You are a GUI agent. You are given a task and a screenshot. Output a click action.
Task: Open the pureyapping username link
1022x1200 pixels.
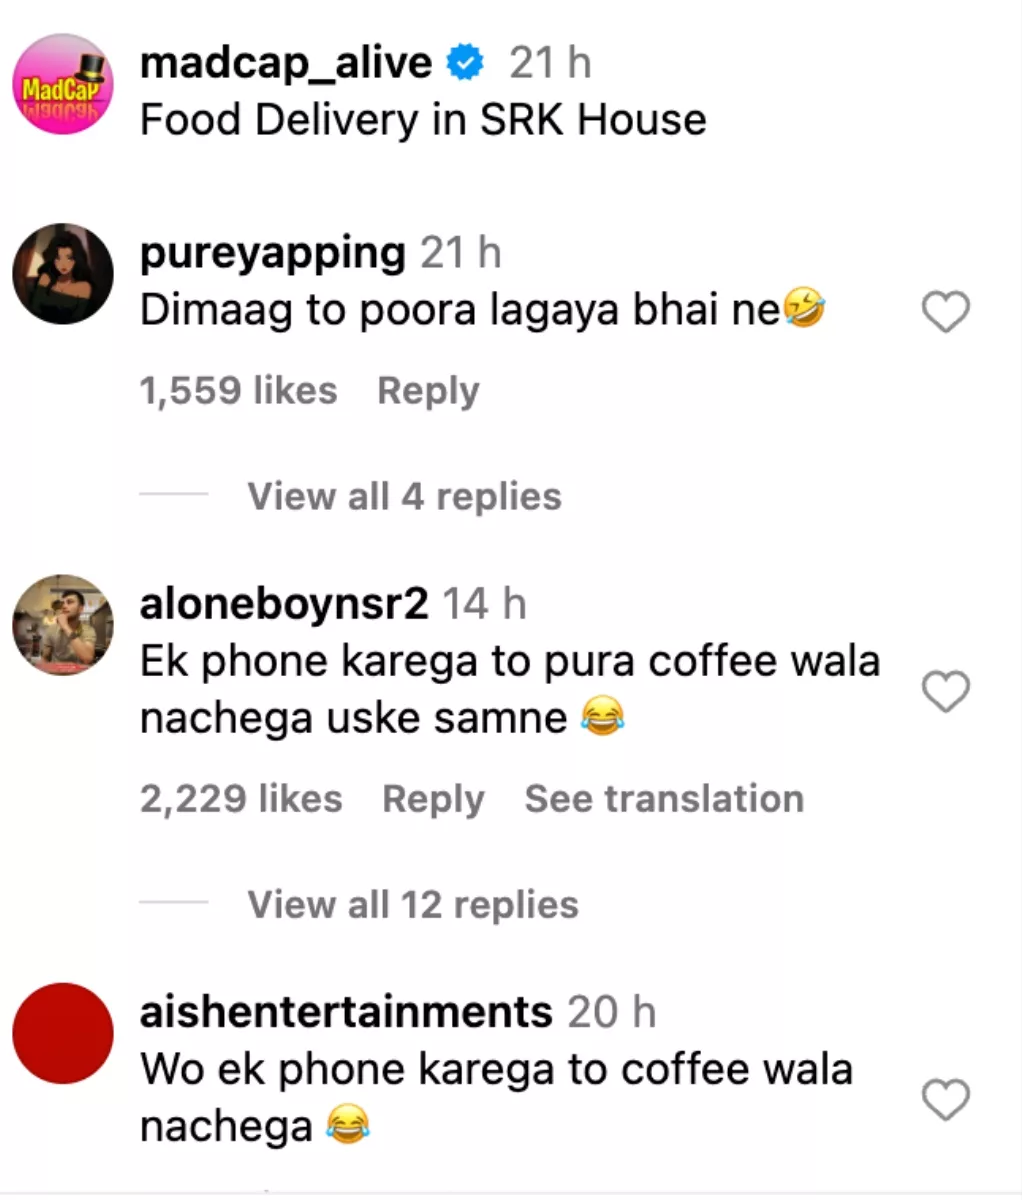[272, 254]
